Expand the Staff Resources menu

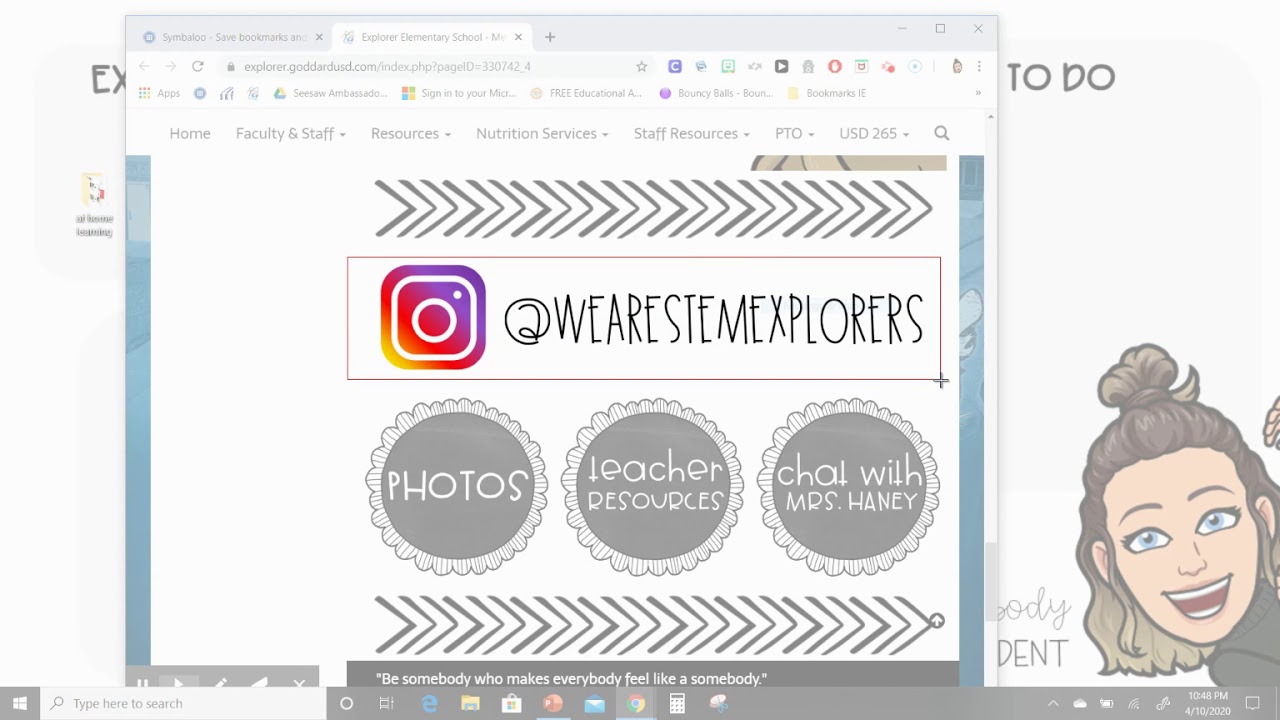[x=692, y=133]
